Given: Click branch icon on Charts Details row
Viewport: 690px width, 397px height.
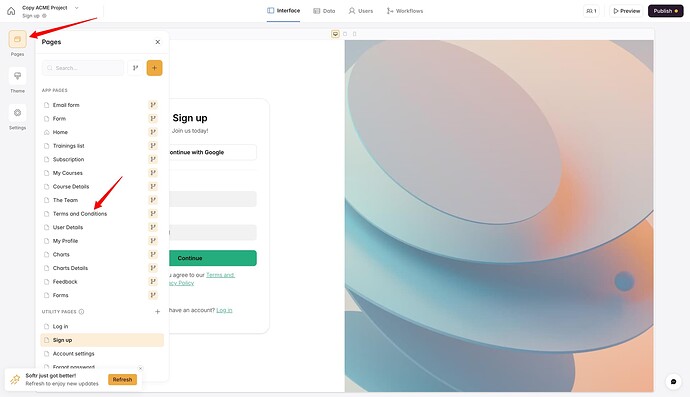Looking at the screenshot, I should coord(153,268).
